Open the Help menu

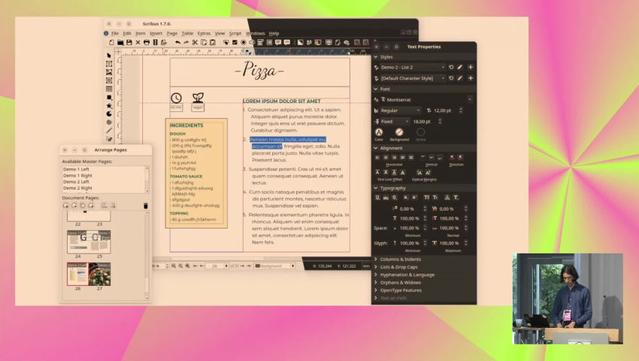(274, 33)
